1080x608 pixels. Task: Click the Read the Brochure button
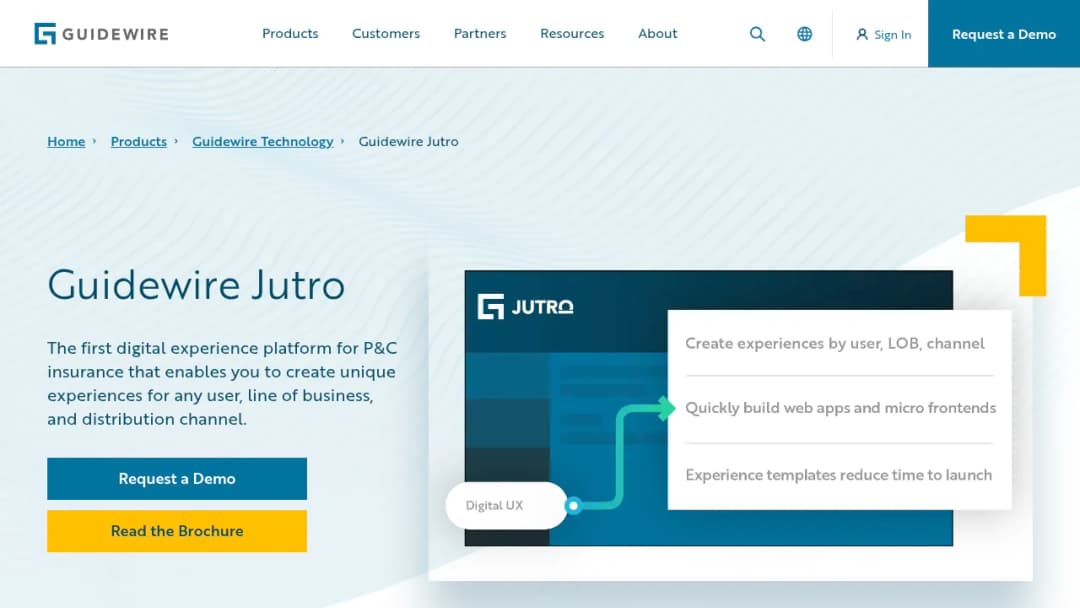177,531
